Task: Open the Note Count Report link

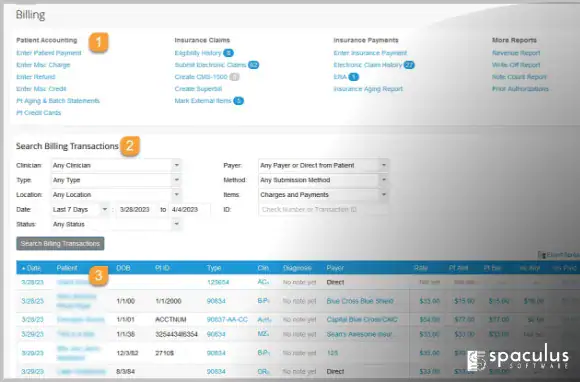Action: 519,77
